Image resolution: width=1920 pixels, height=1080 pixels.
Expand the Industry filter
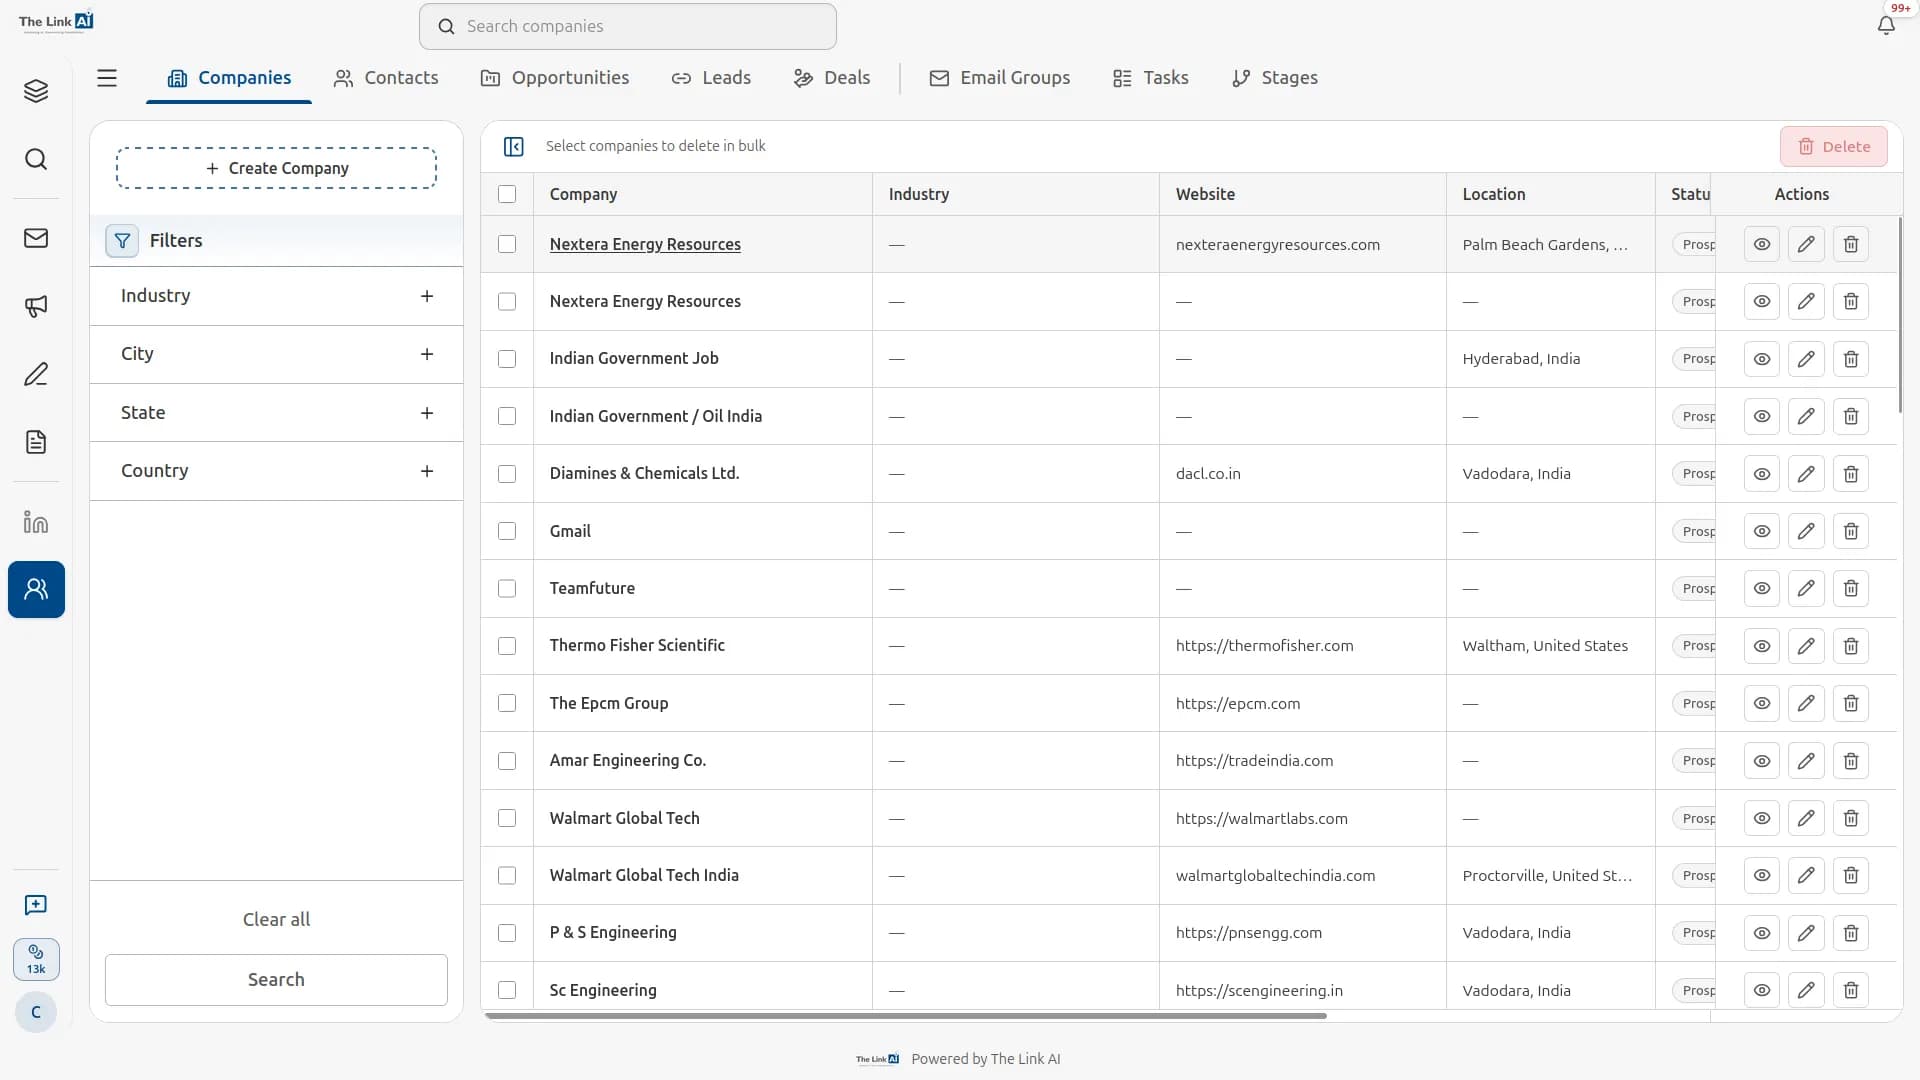[x=277, y=296]
